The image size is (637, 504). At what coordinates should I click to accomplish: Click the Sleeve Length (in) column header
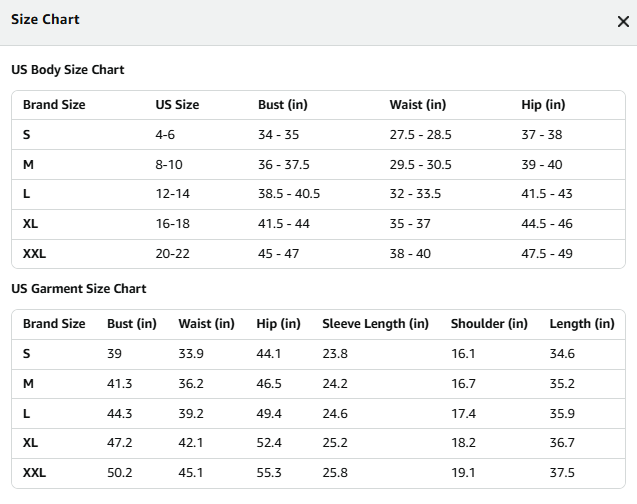click(x=375, y=324)
